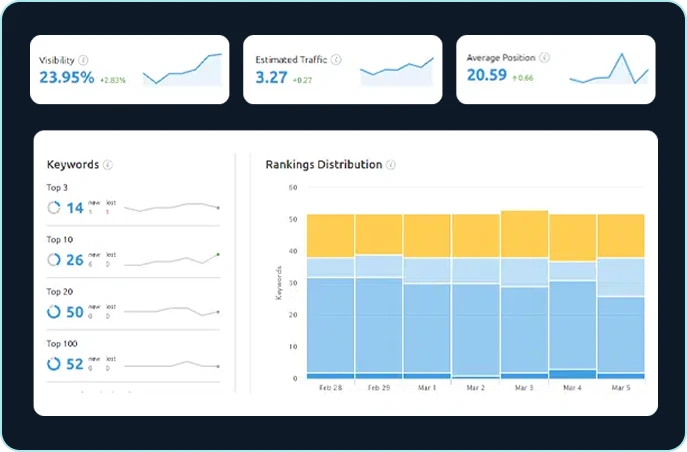Click the info icon beside Estimated Traffic
687x452 pixels.
(x=335, y=60)
